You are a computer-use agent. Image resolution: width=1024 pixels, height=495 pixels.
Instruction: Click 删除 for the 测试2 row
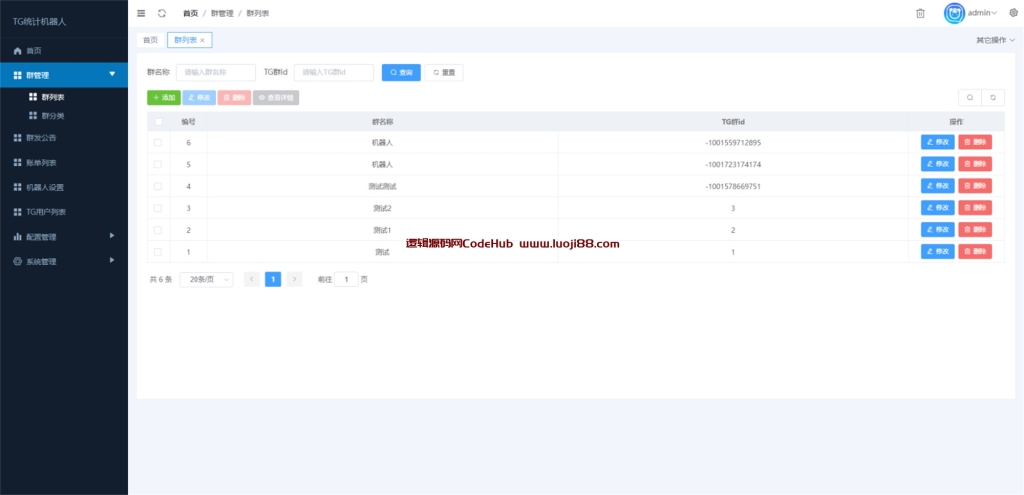(975, 208)
